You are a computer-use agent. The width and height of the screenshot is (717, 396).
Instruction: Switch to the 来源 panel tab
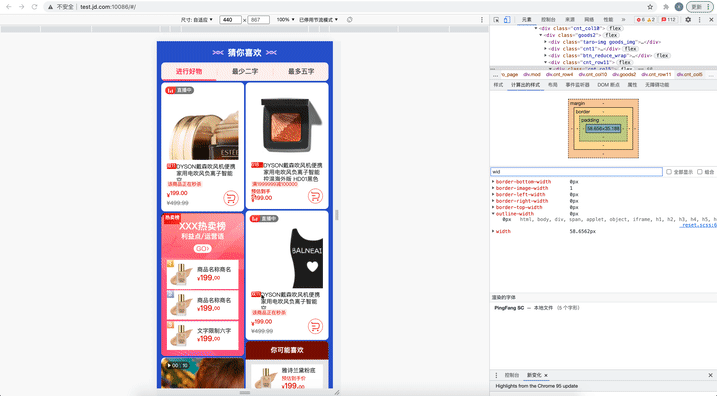[x=570, y=20]
